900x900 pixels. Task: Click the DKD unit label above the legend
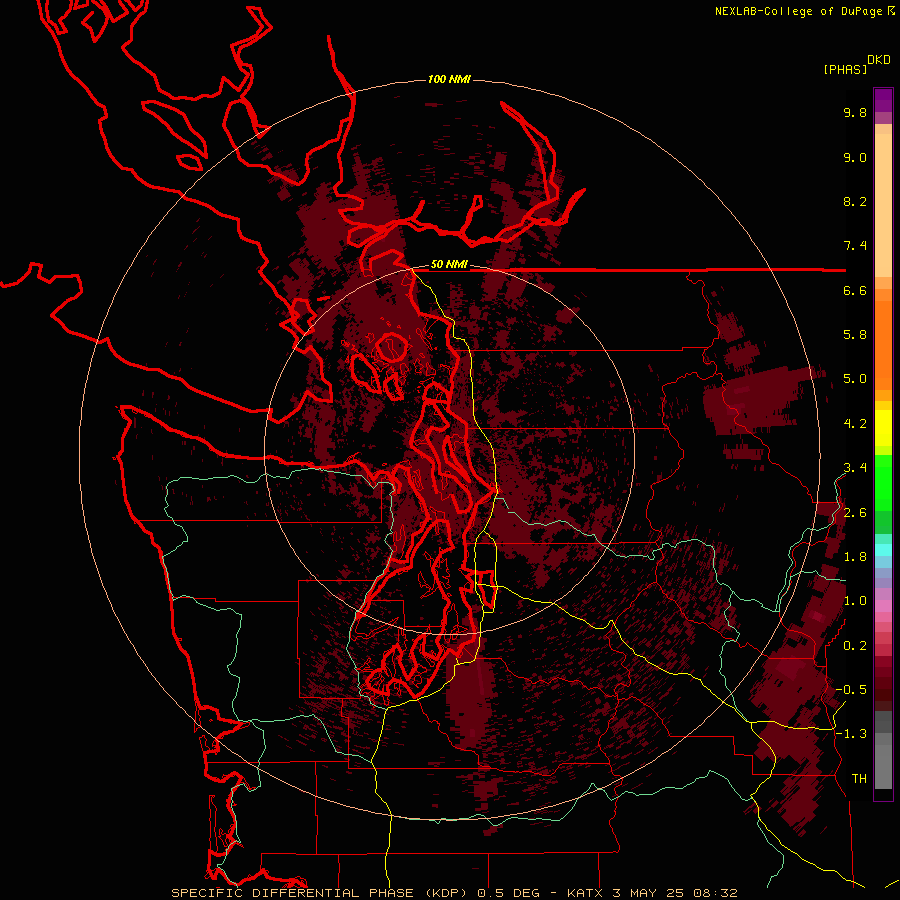pos(879,60)
